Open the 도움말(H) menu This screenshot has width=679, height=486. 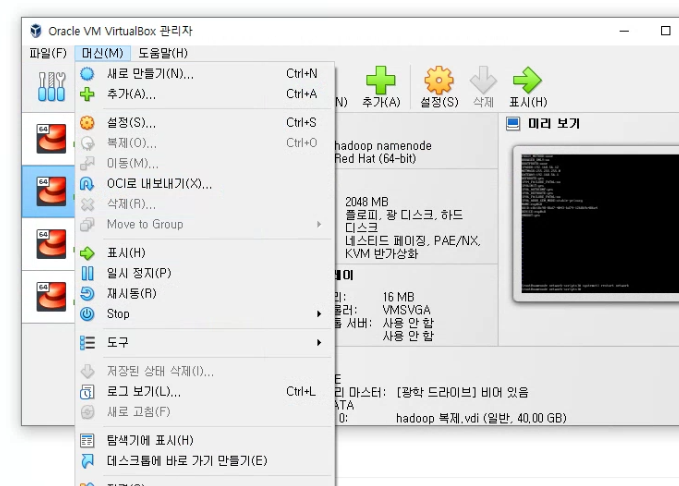[x=163, y=53]
